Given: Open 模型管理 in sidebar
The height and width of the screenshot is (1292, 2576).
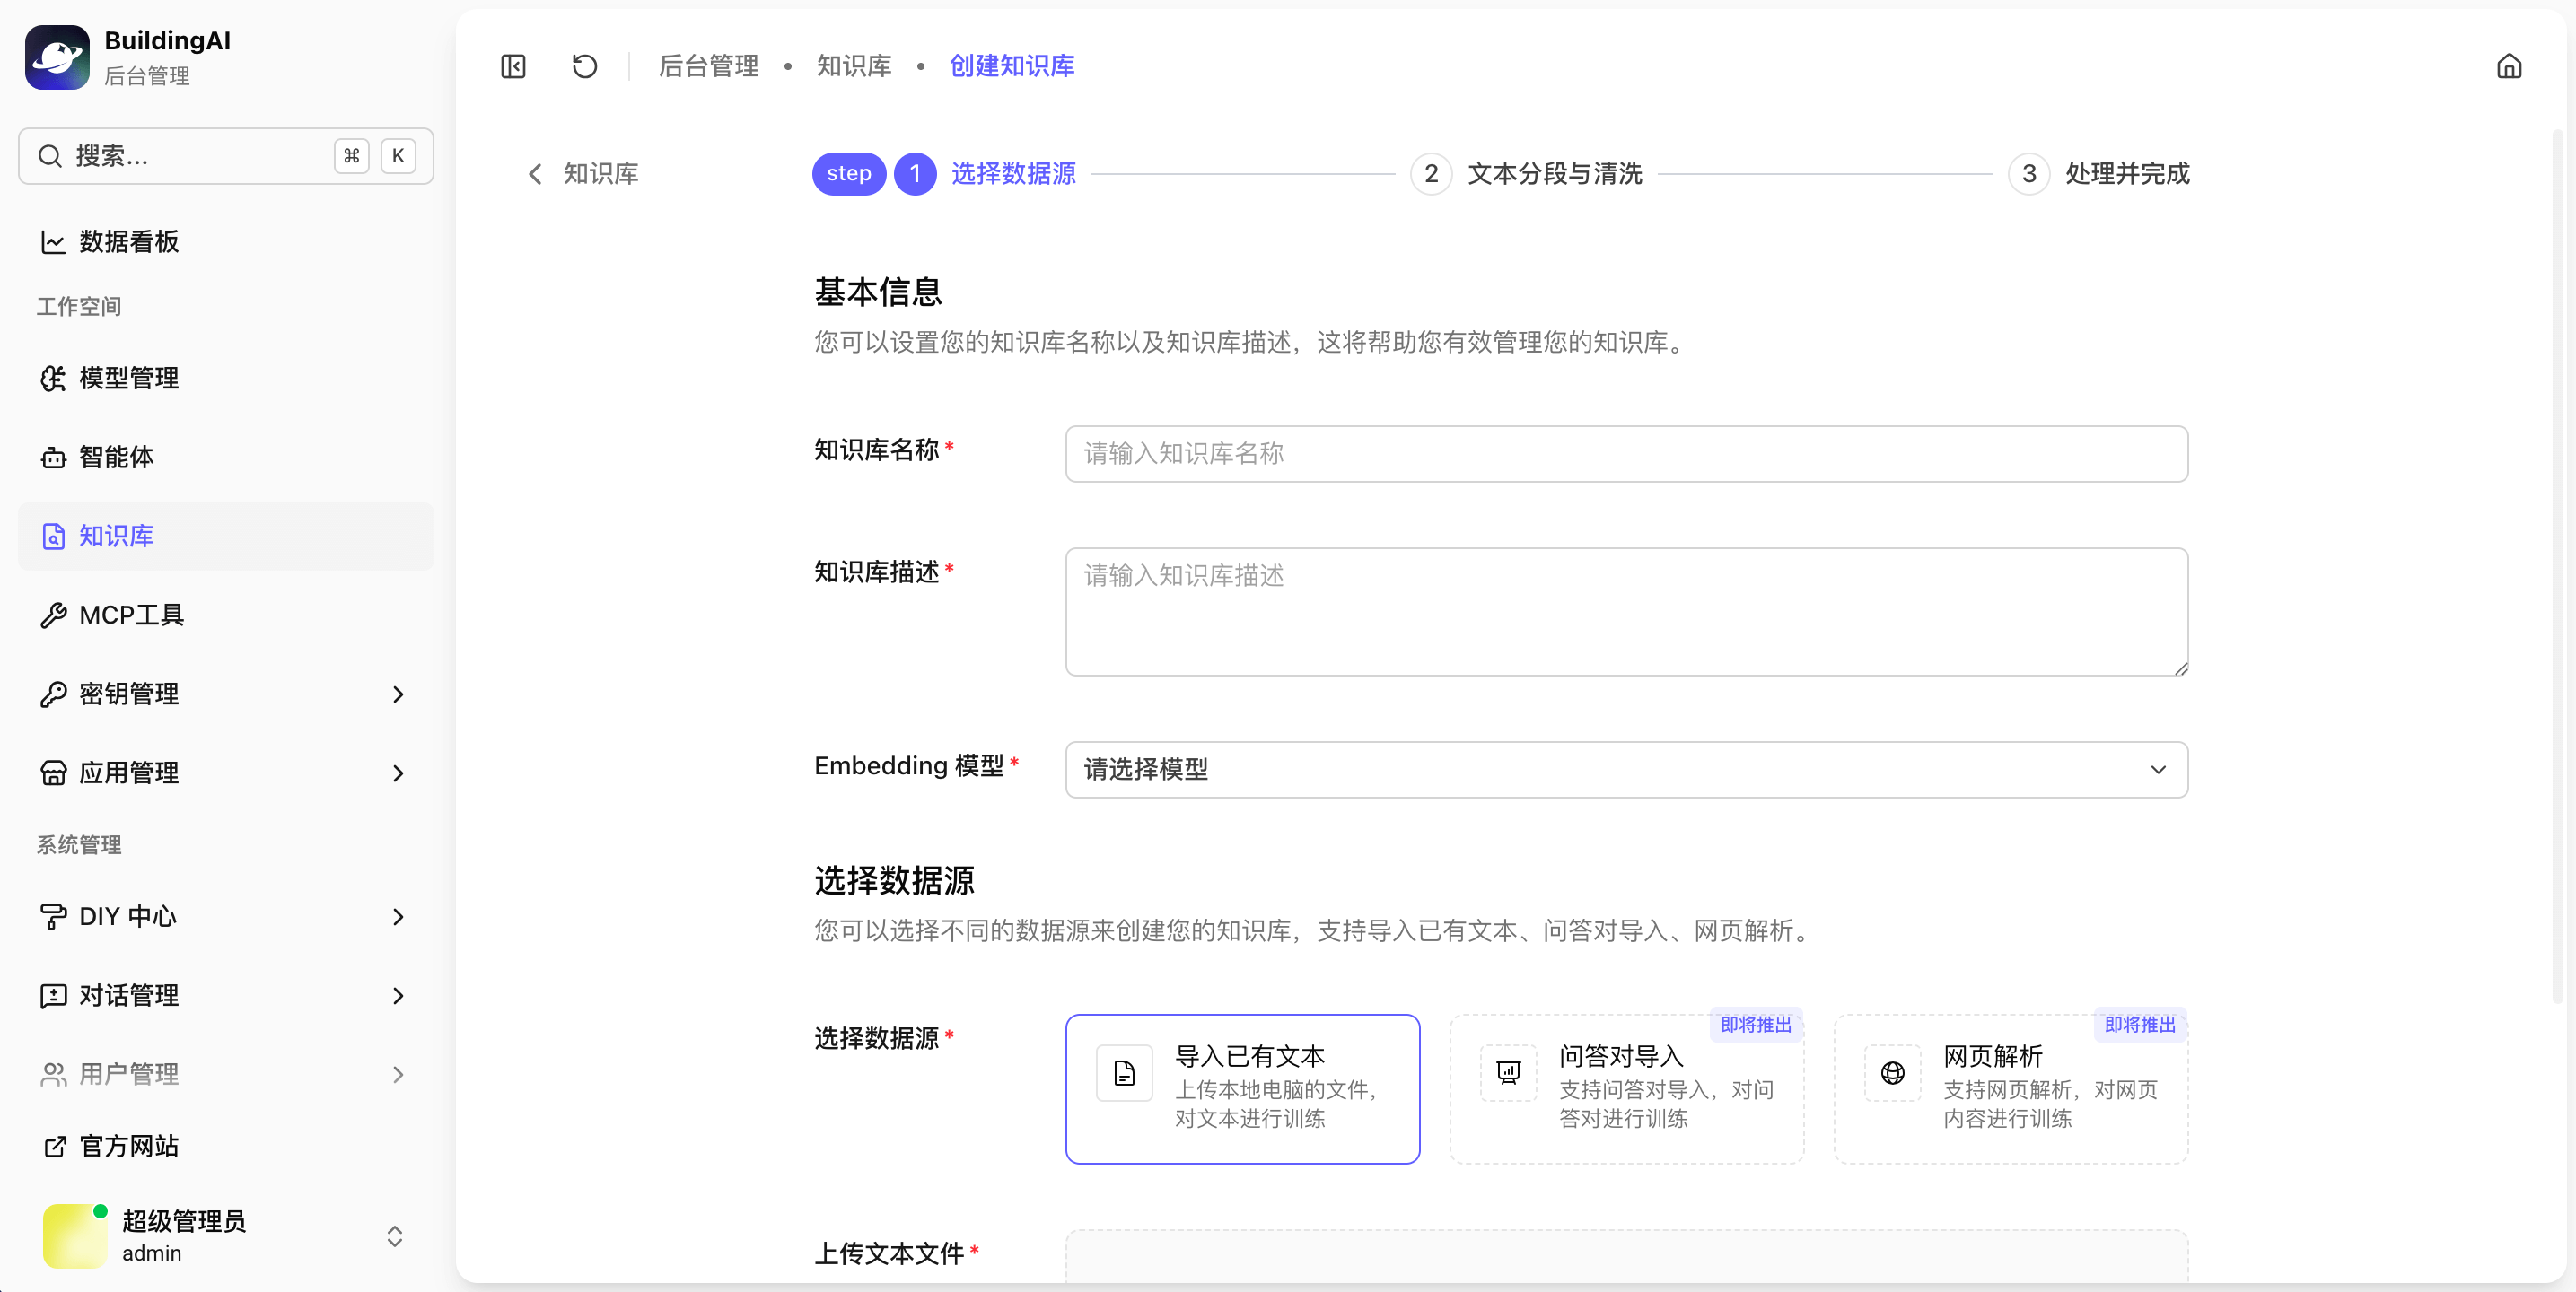Looking at the screenshot, I should coord(129,378).
